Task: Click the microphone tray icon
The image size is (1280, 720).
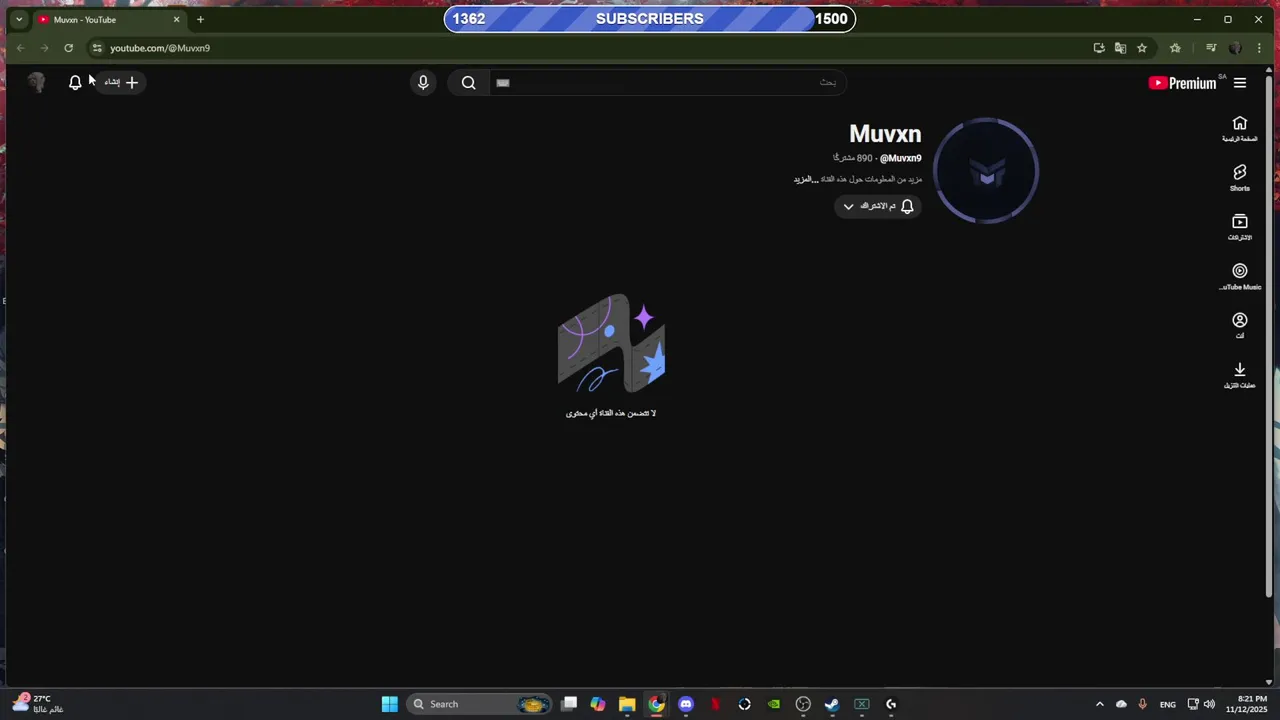Action: point(1143,704)
